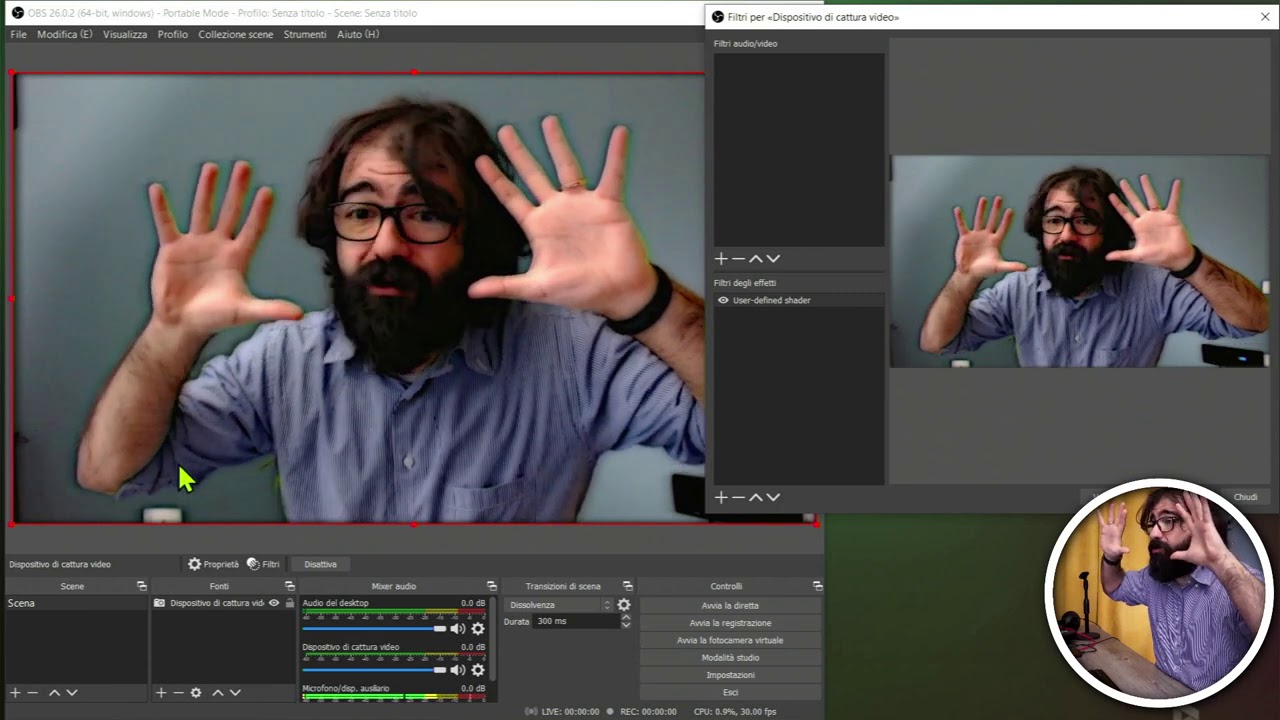Decrease the Durata value with the down arrow
The height and width of the screenshot is (720, 1280).
coord(626,625)
